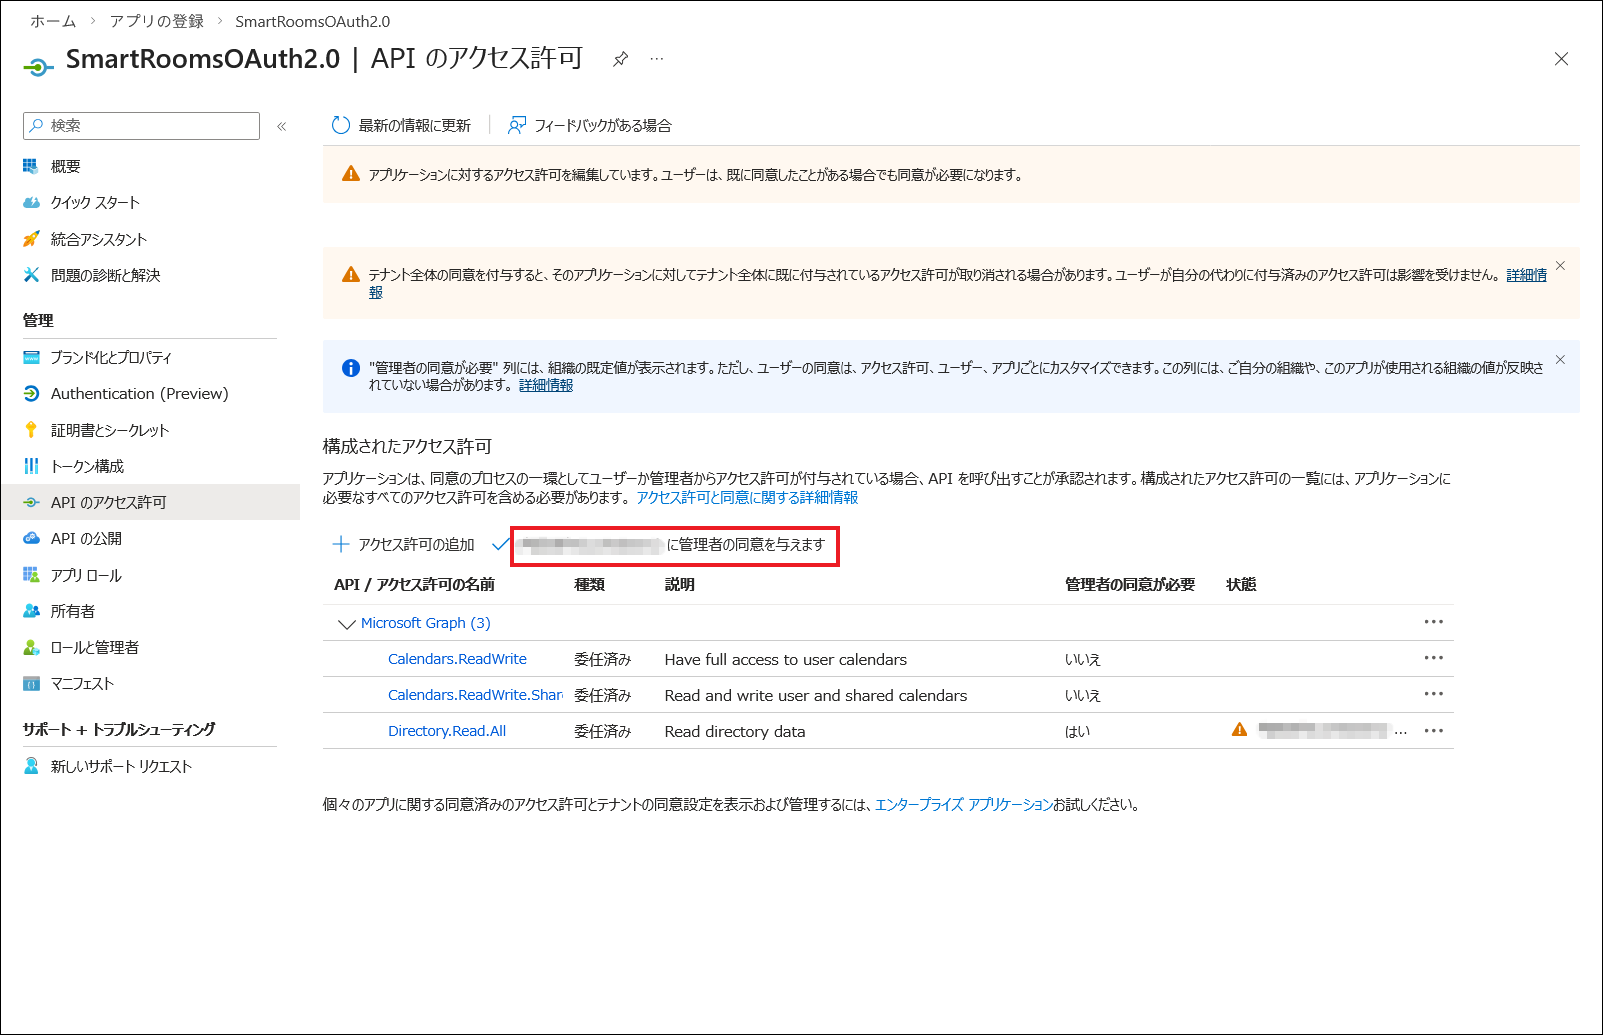
Task: Open ellipsis menu for Calendars.ReadWrite row
Action: point(1433,658)
